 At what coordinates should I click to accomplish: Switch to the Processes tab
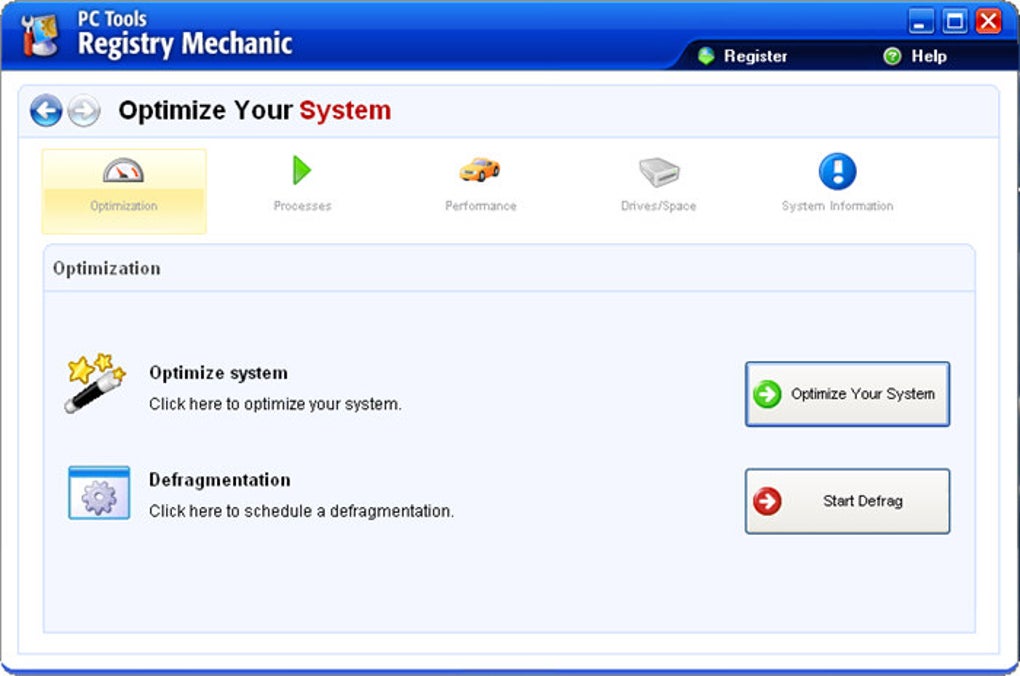(x=302, y=206)
